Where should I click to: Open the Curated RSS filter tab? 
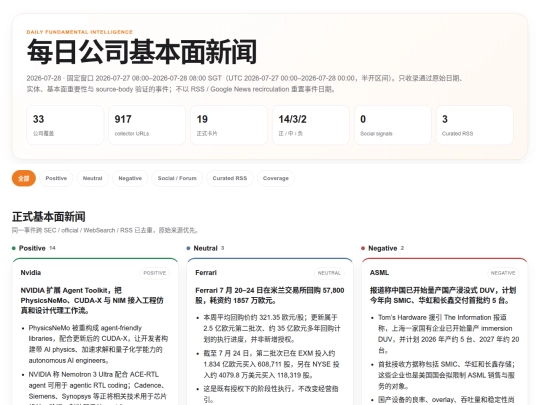(x=230, y=178)
